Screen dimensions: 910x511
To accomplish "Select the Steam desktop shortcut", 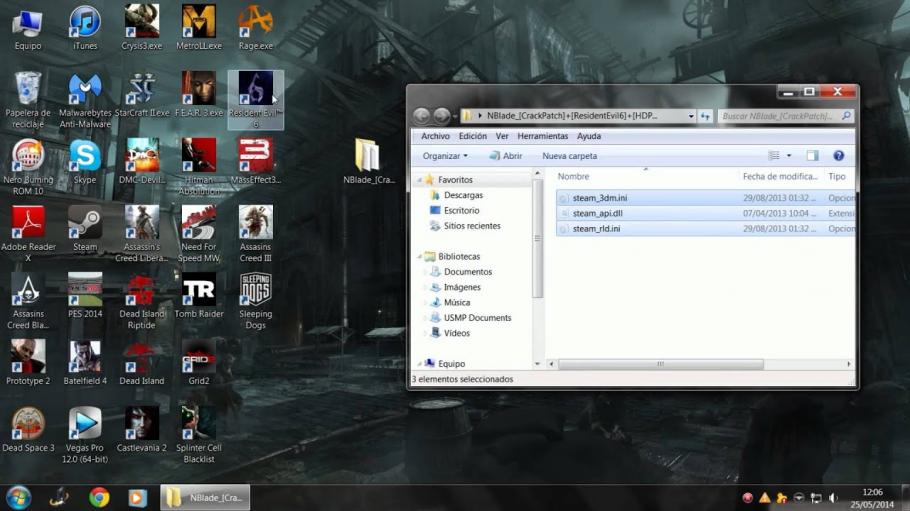I will pos(85,228).
